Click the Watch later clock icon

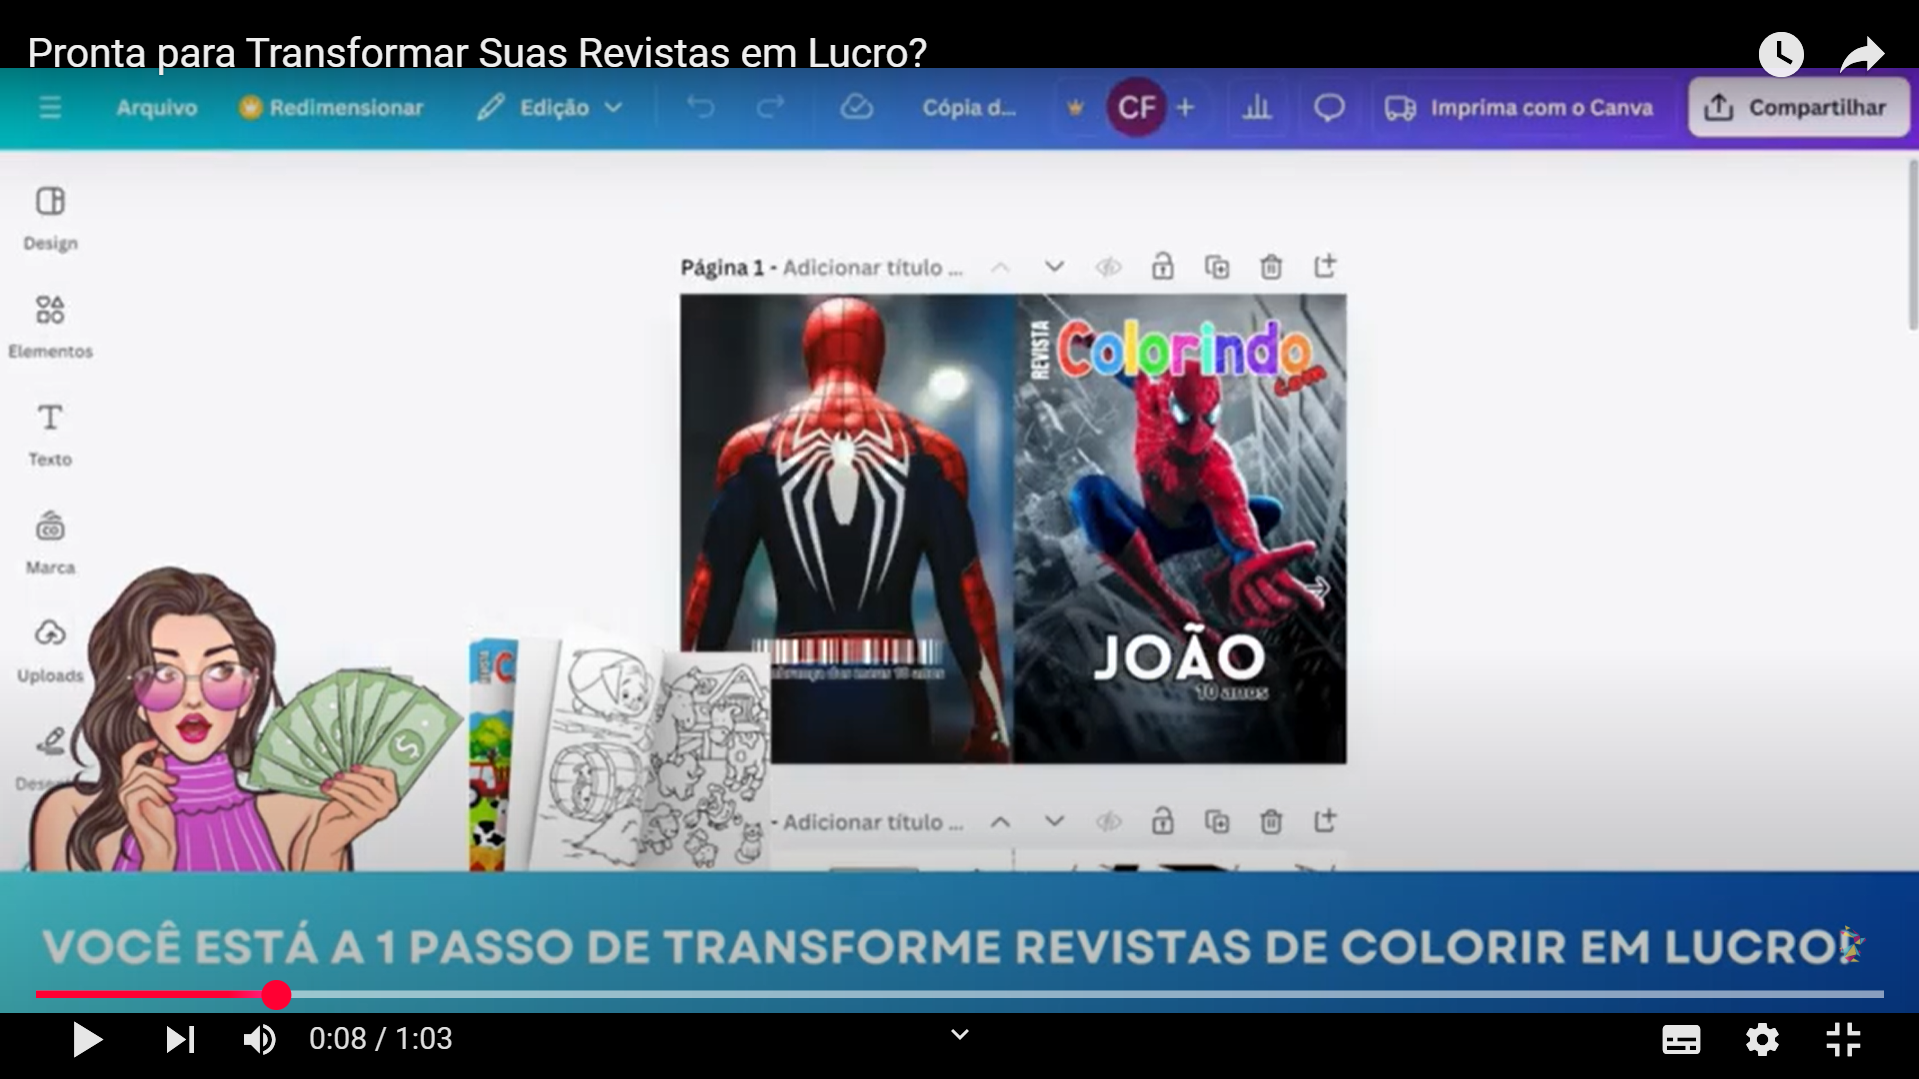(1781, 54)
